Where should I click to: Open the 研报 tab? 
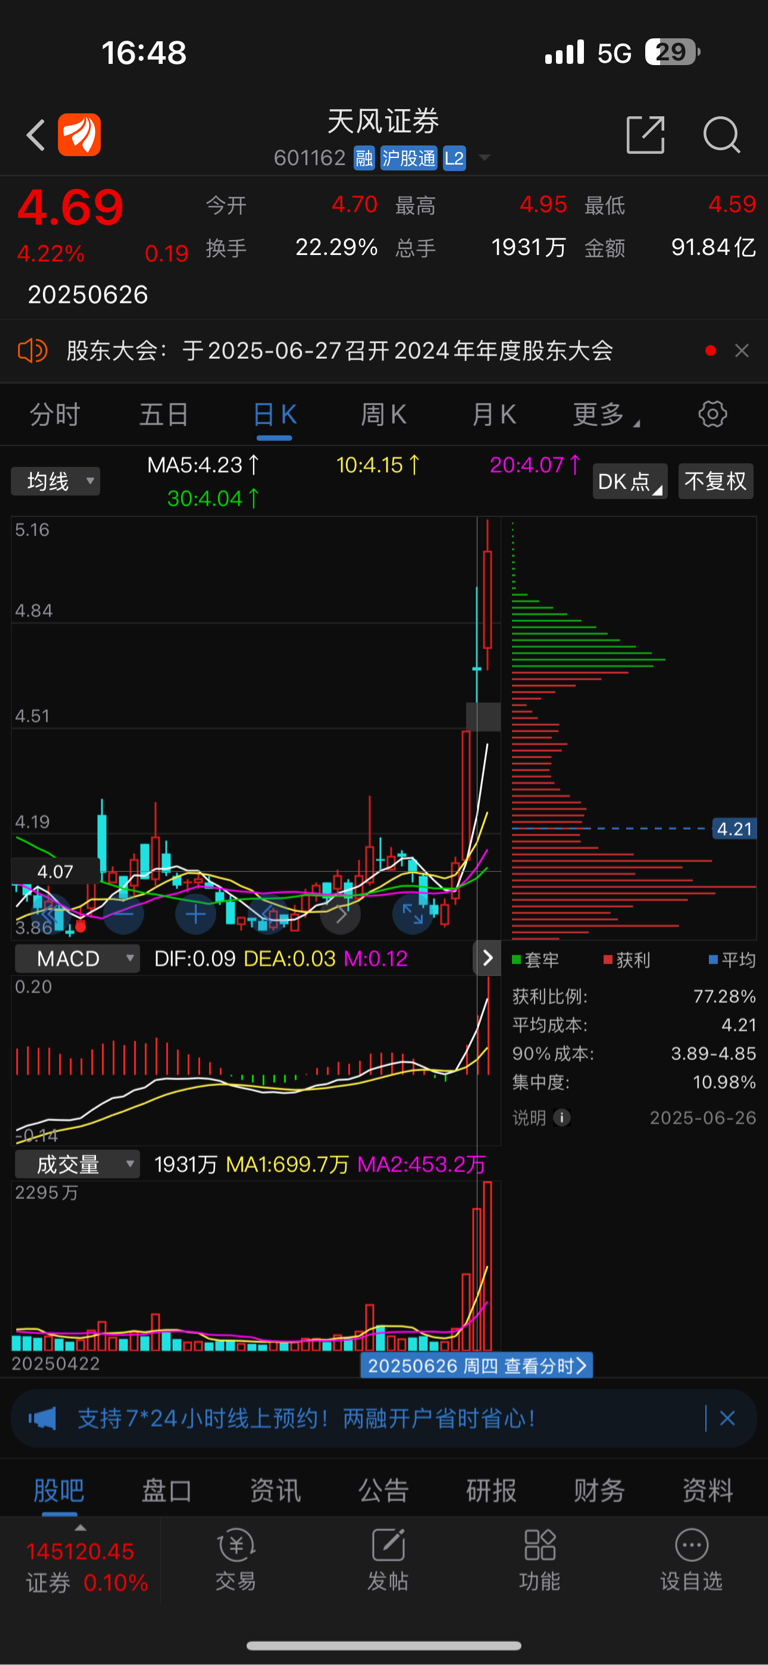pos(491,1490)
